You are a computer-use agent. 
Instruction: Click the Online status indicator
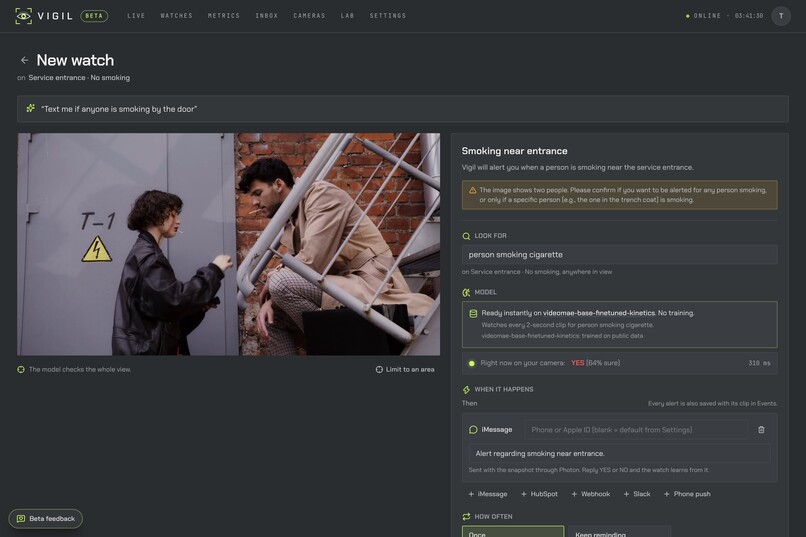[703, 16]
